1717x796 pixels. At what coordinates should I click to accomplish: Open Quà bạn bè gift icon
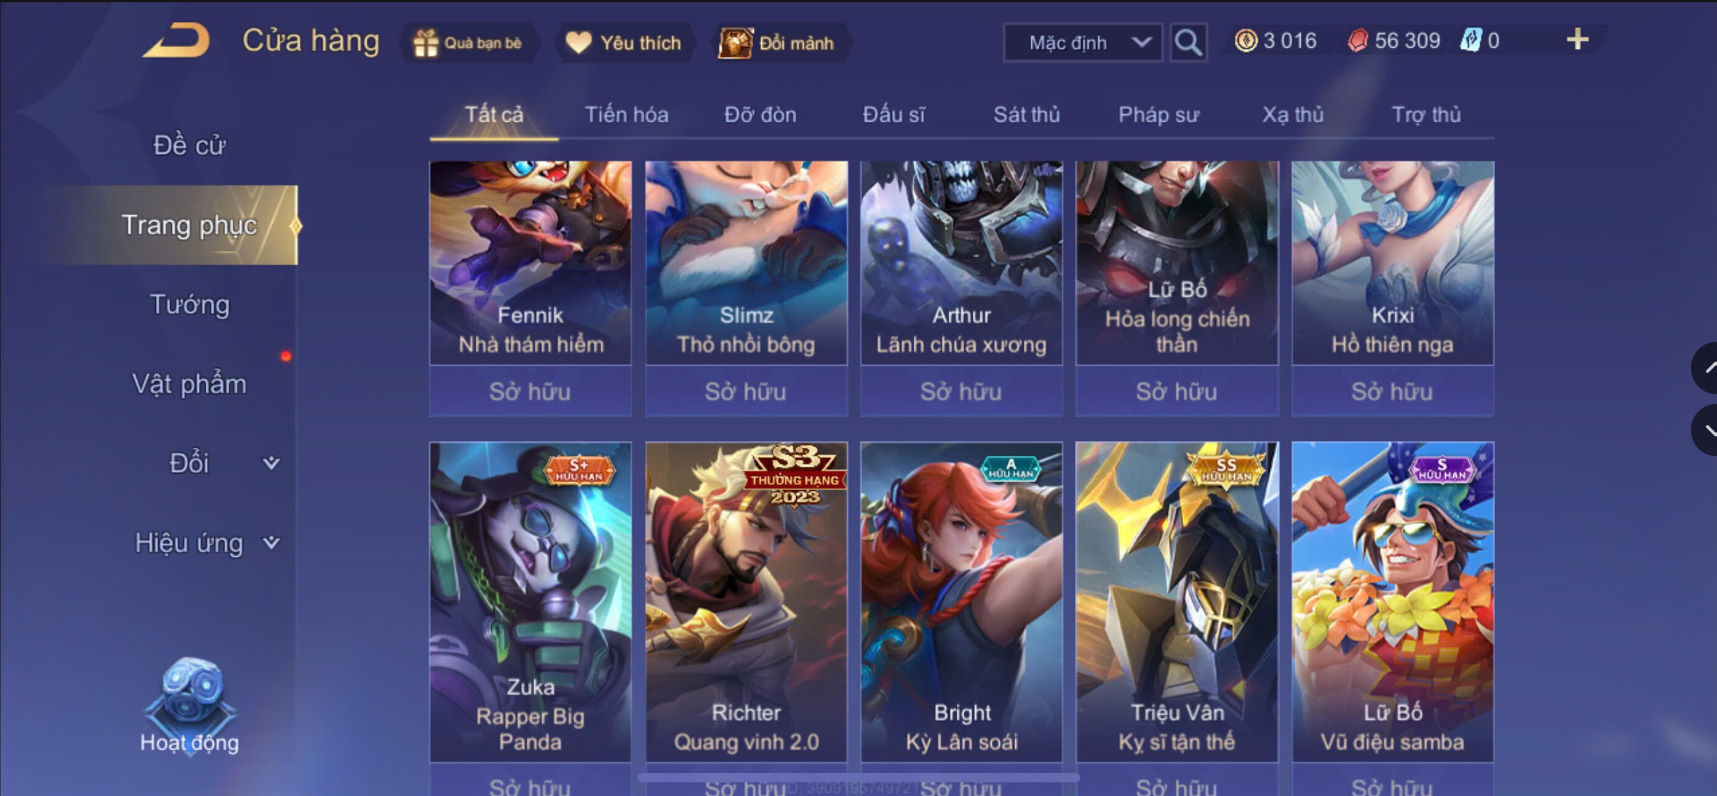tap(426, 43)
